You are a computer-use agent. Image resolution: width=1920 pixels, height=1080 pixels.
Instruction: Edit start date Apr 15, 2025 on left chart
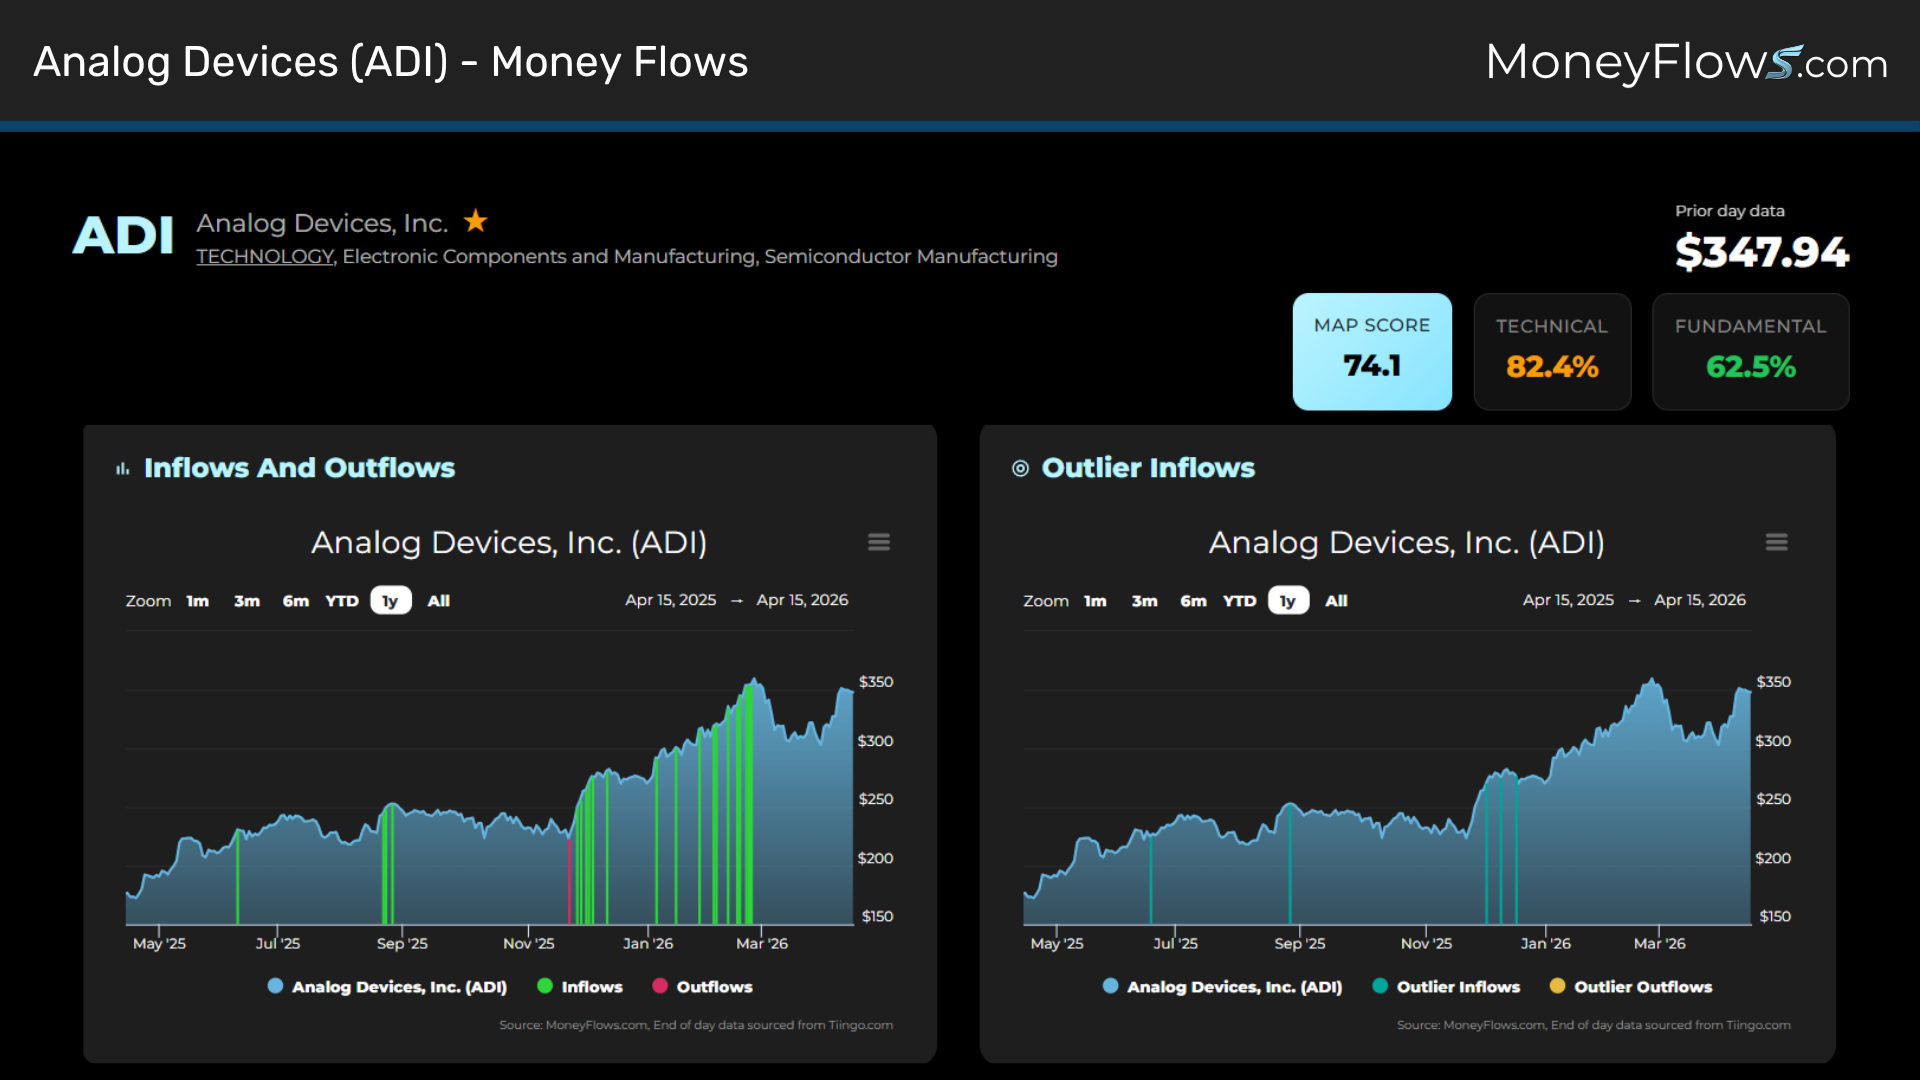670,600
